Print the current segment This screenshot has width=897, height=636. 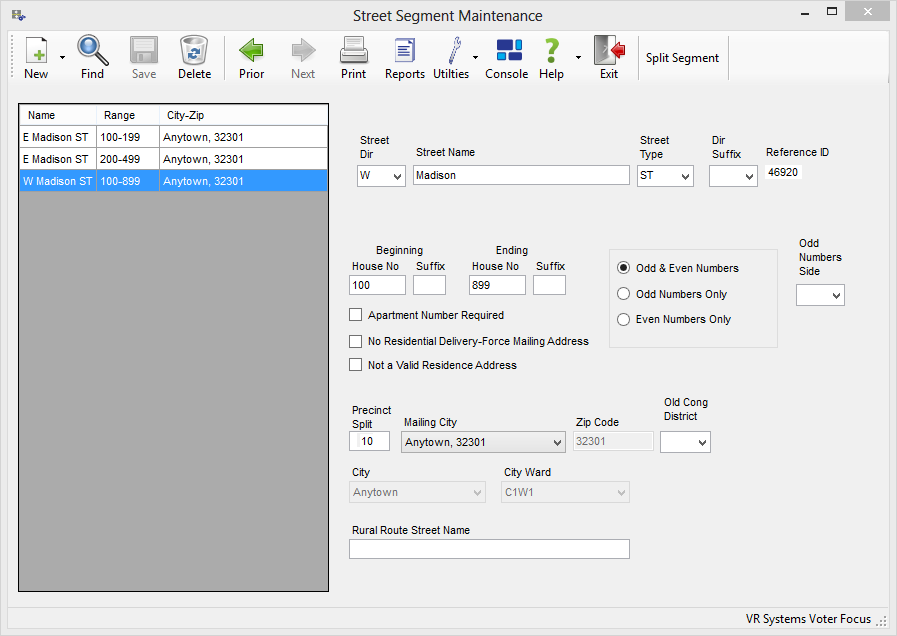click(x=354, y=57)
